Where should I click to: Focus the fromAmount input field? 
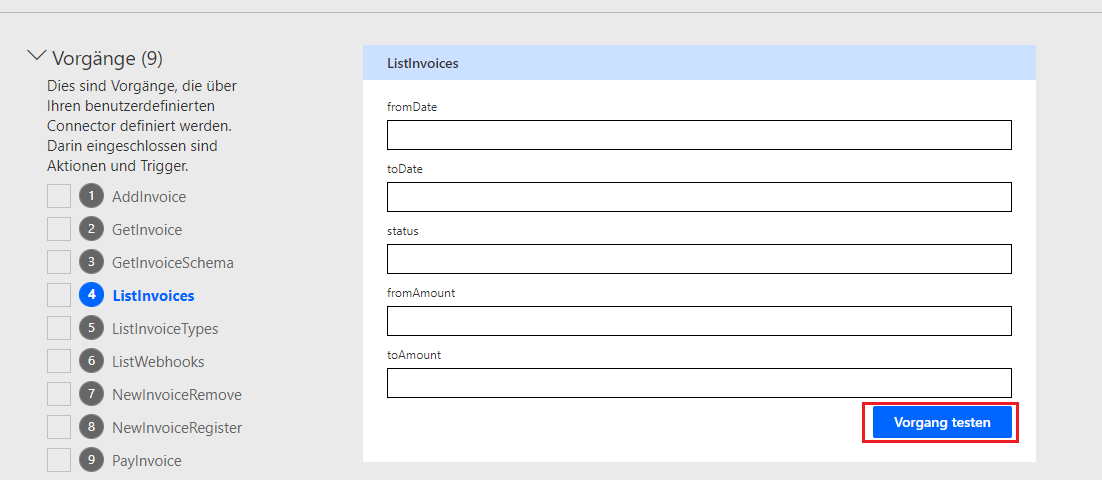(x=699, y=320)
